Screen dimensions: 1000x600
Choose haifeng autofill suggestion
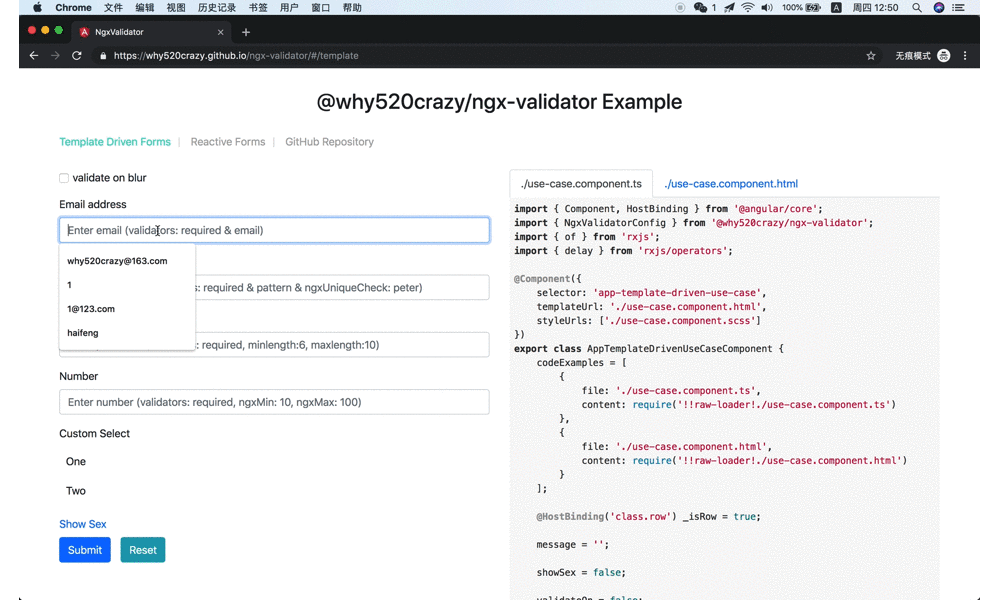point(127,333)
